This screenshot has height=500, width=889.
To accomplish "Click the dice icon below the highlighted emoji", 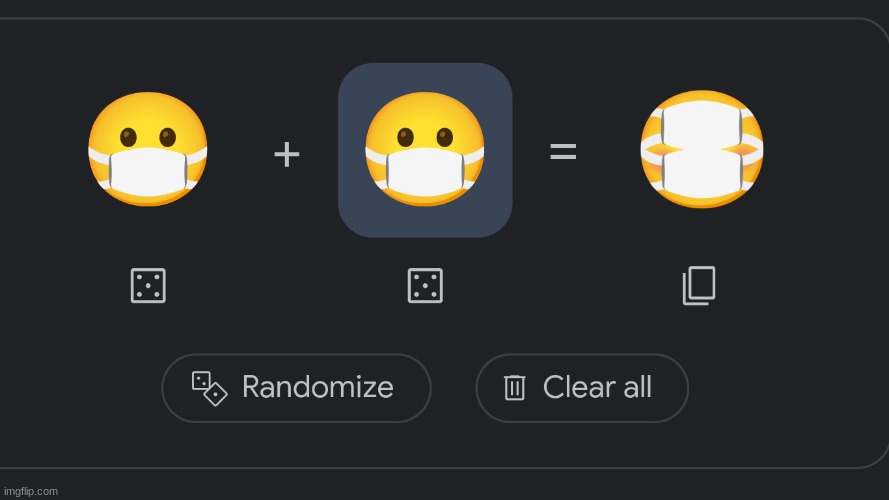I will pos(425,286).
